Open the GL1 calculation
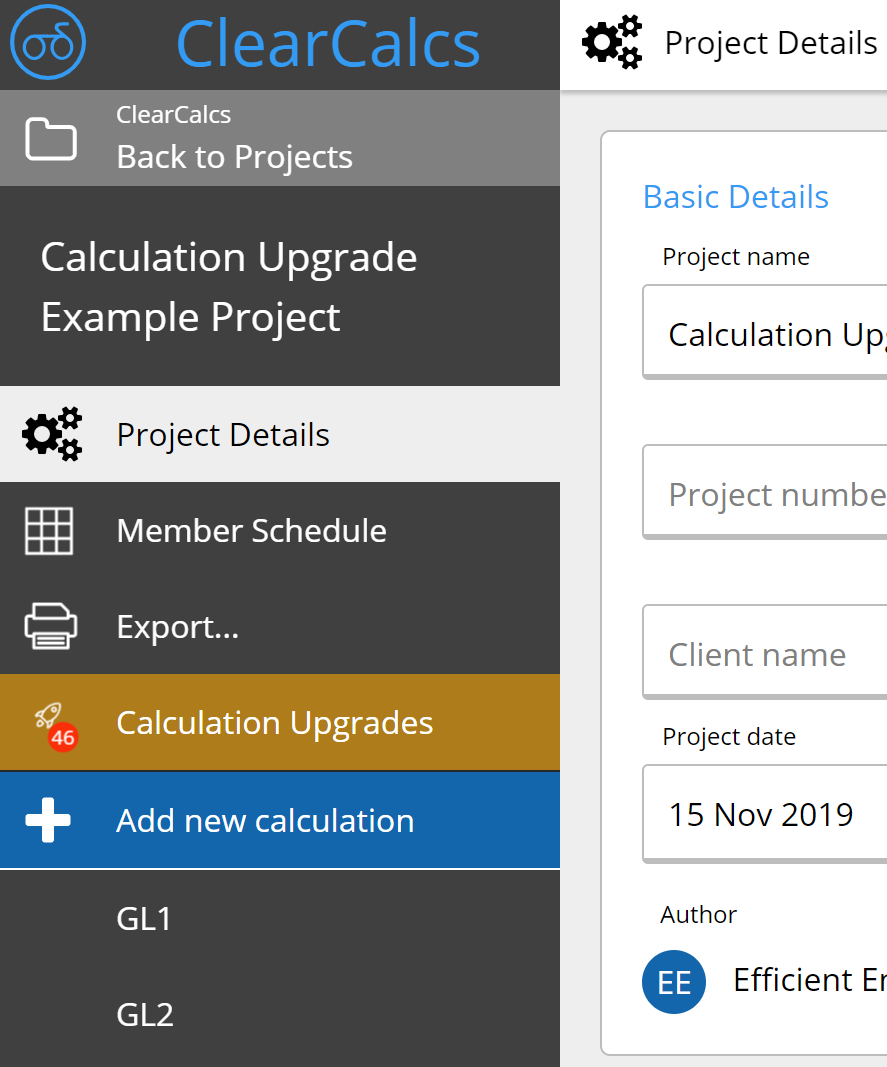Viewport: 887px width, 1067px height. click(280, 919)
